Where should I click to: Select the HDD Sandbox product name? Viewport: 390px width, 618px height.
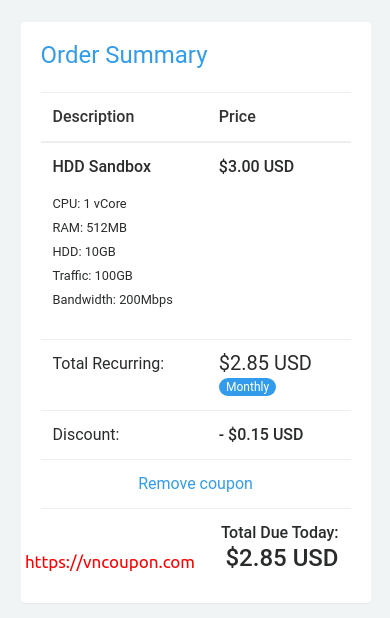(102, 166)
